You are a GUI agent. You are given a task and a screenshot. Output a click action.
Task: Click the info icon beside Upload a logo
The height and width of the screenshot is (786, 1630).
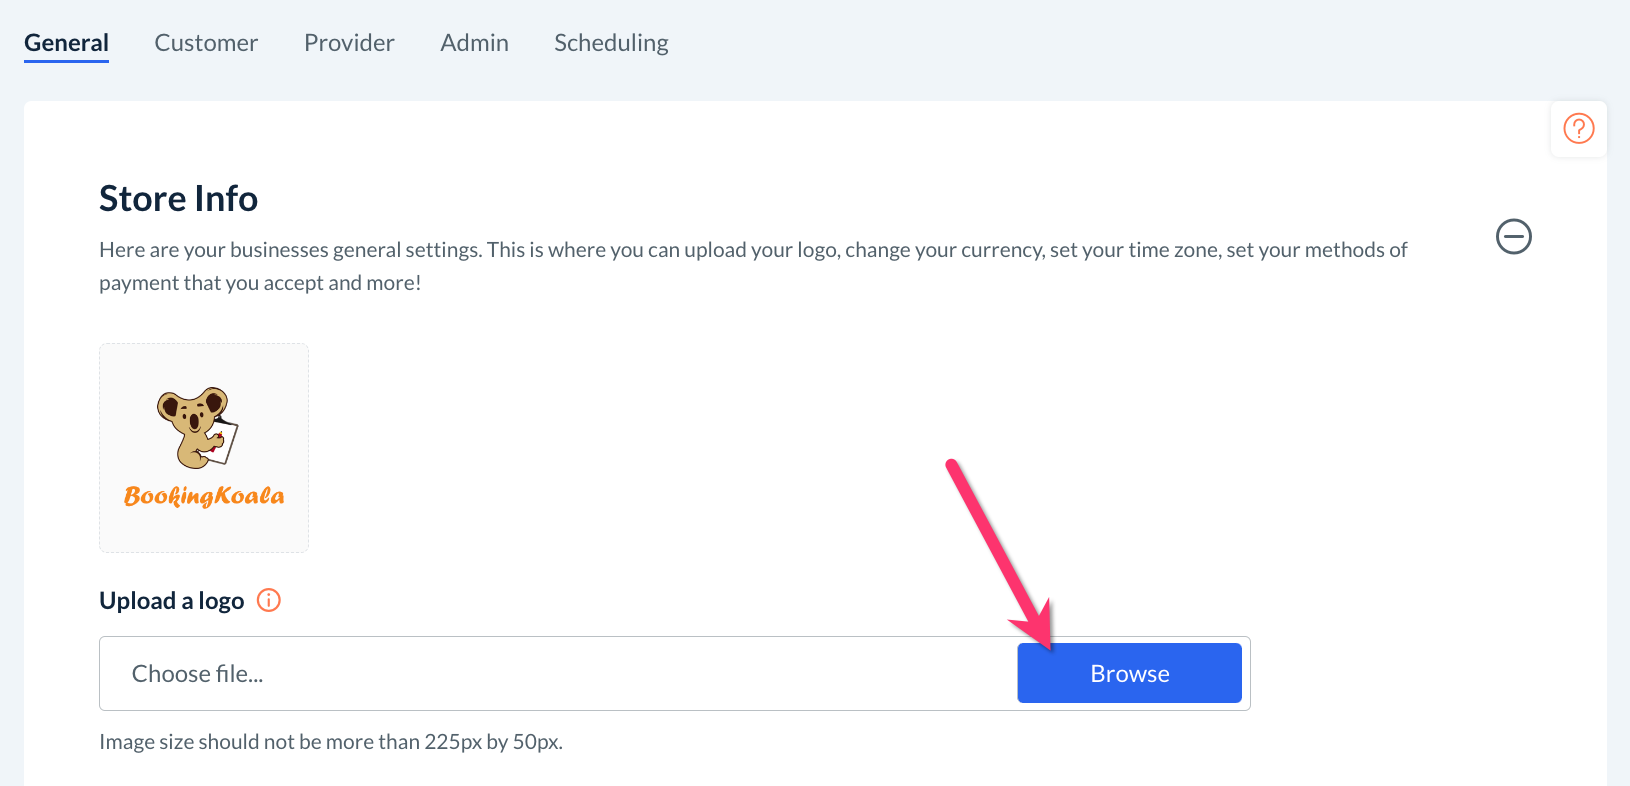coord(269,600)
